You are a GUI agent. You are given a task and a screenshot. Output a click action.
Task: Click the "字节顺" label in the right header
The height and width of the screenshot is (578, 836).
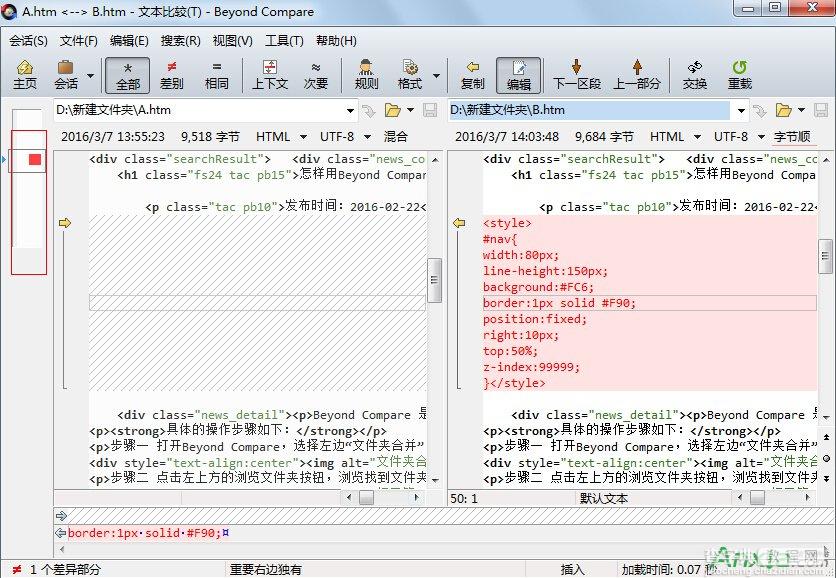(x=792, y=137)
